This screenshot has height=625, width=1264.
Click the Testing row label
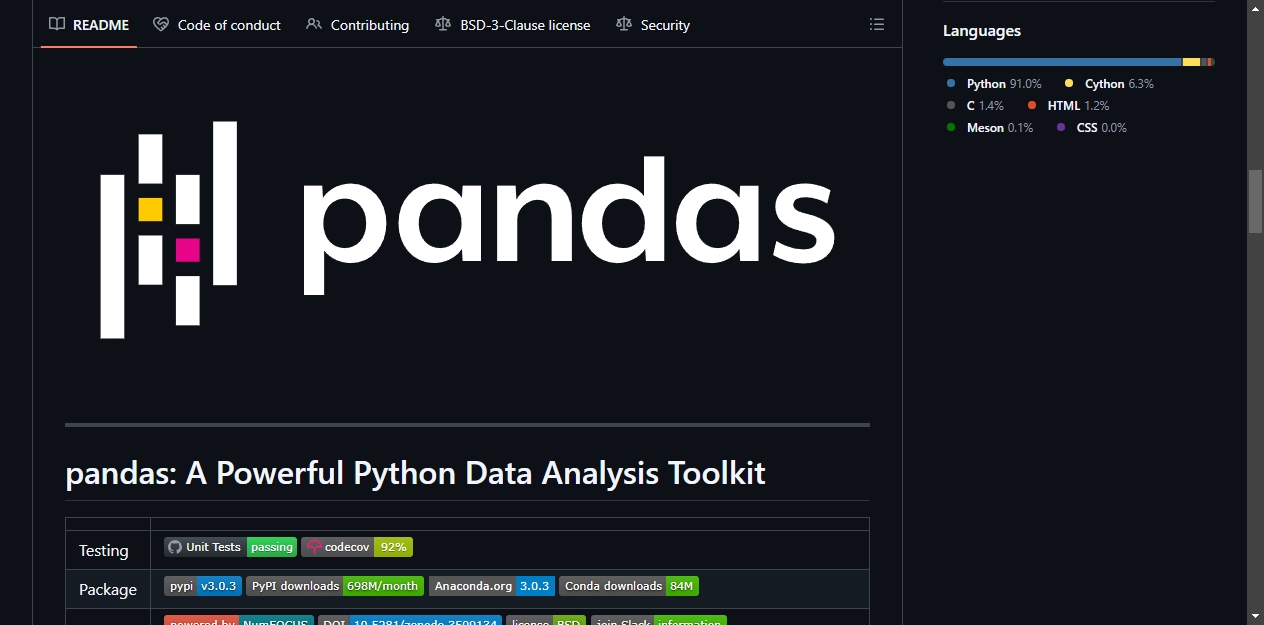click(x=104, y=550)
